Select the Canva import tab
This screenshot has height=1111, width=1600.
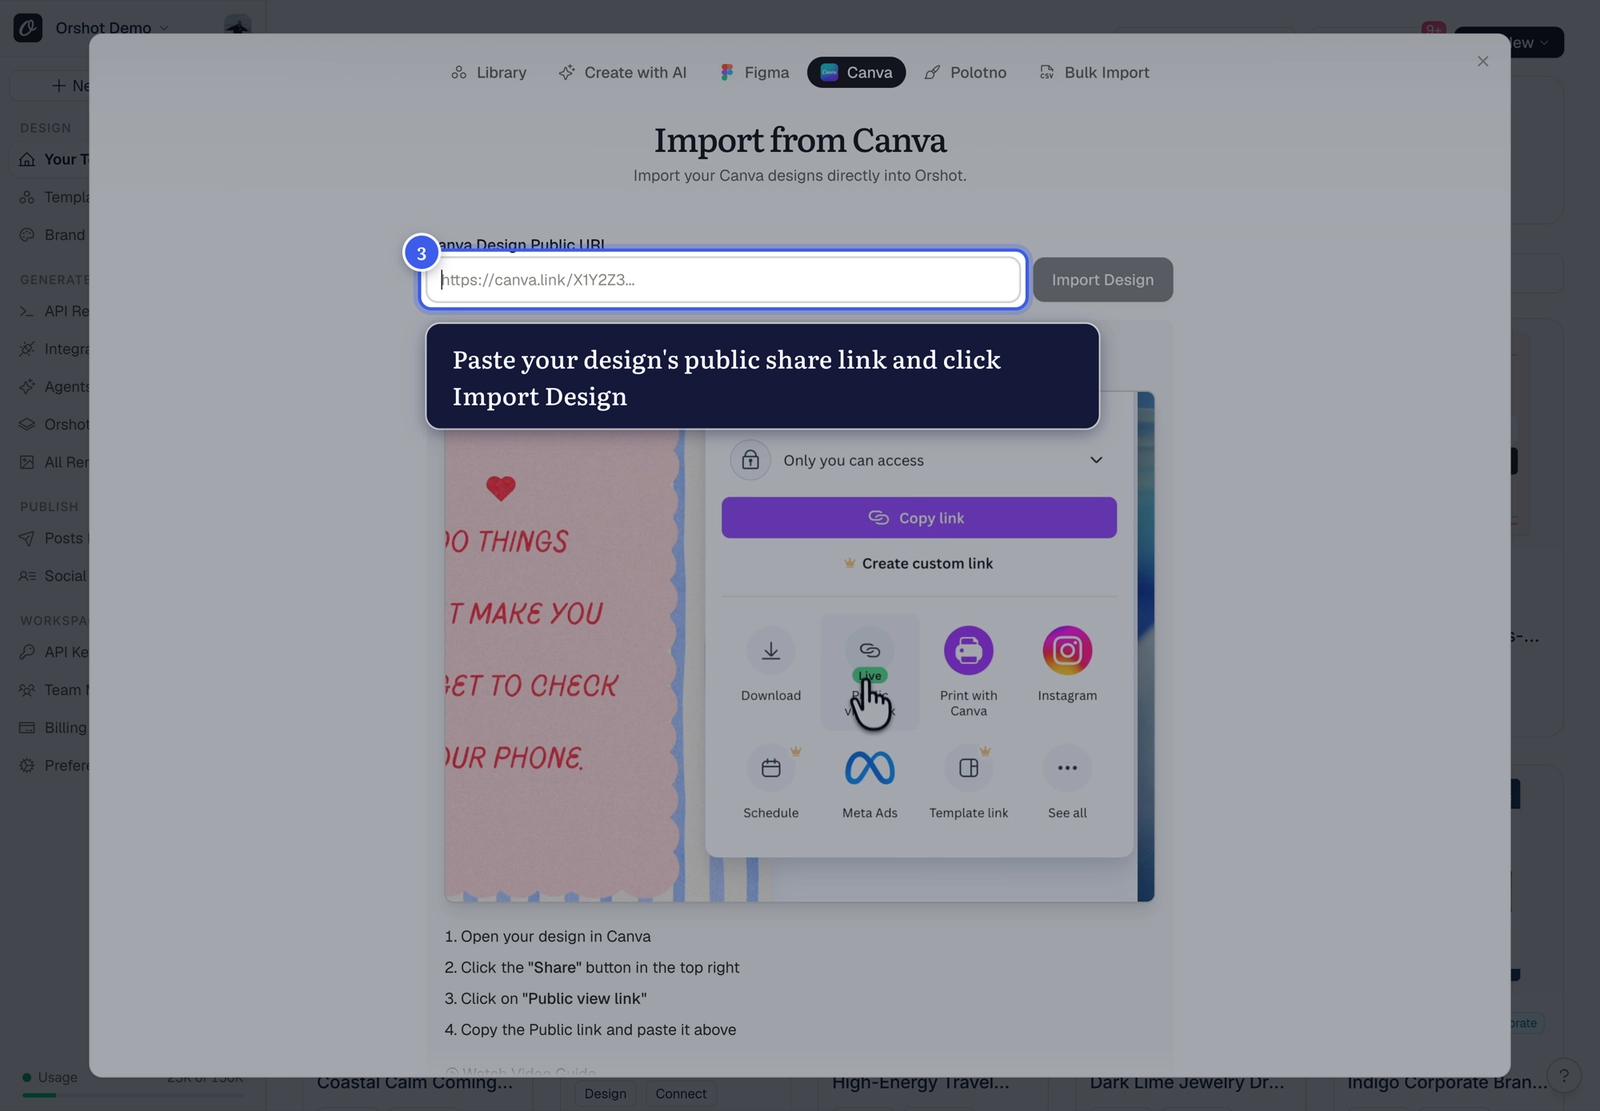(856, 72)
